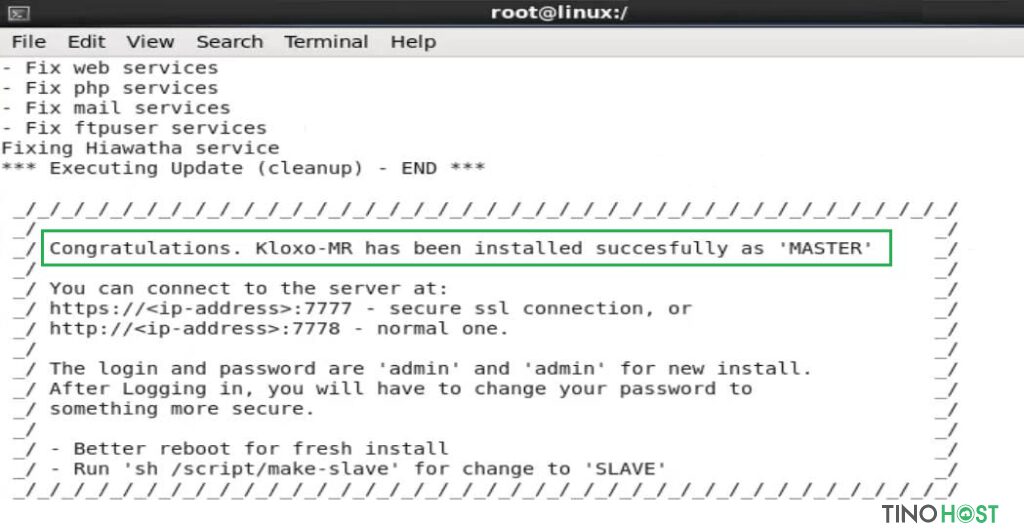
Task: Click the 'Fixing Hiawatha service' line
Action: 140,148
